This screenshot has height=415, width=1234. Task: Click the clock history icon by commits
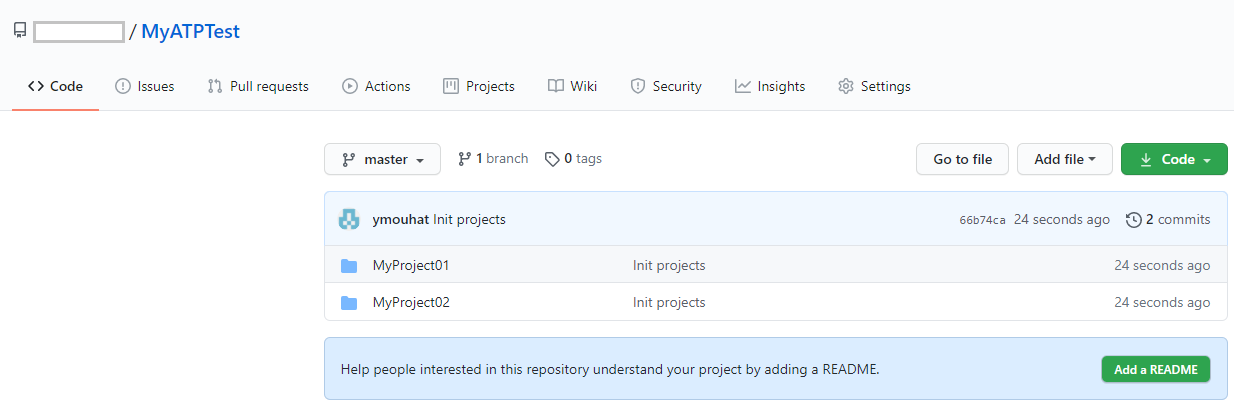tap(1133, 220)
